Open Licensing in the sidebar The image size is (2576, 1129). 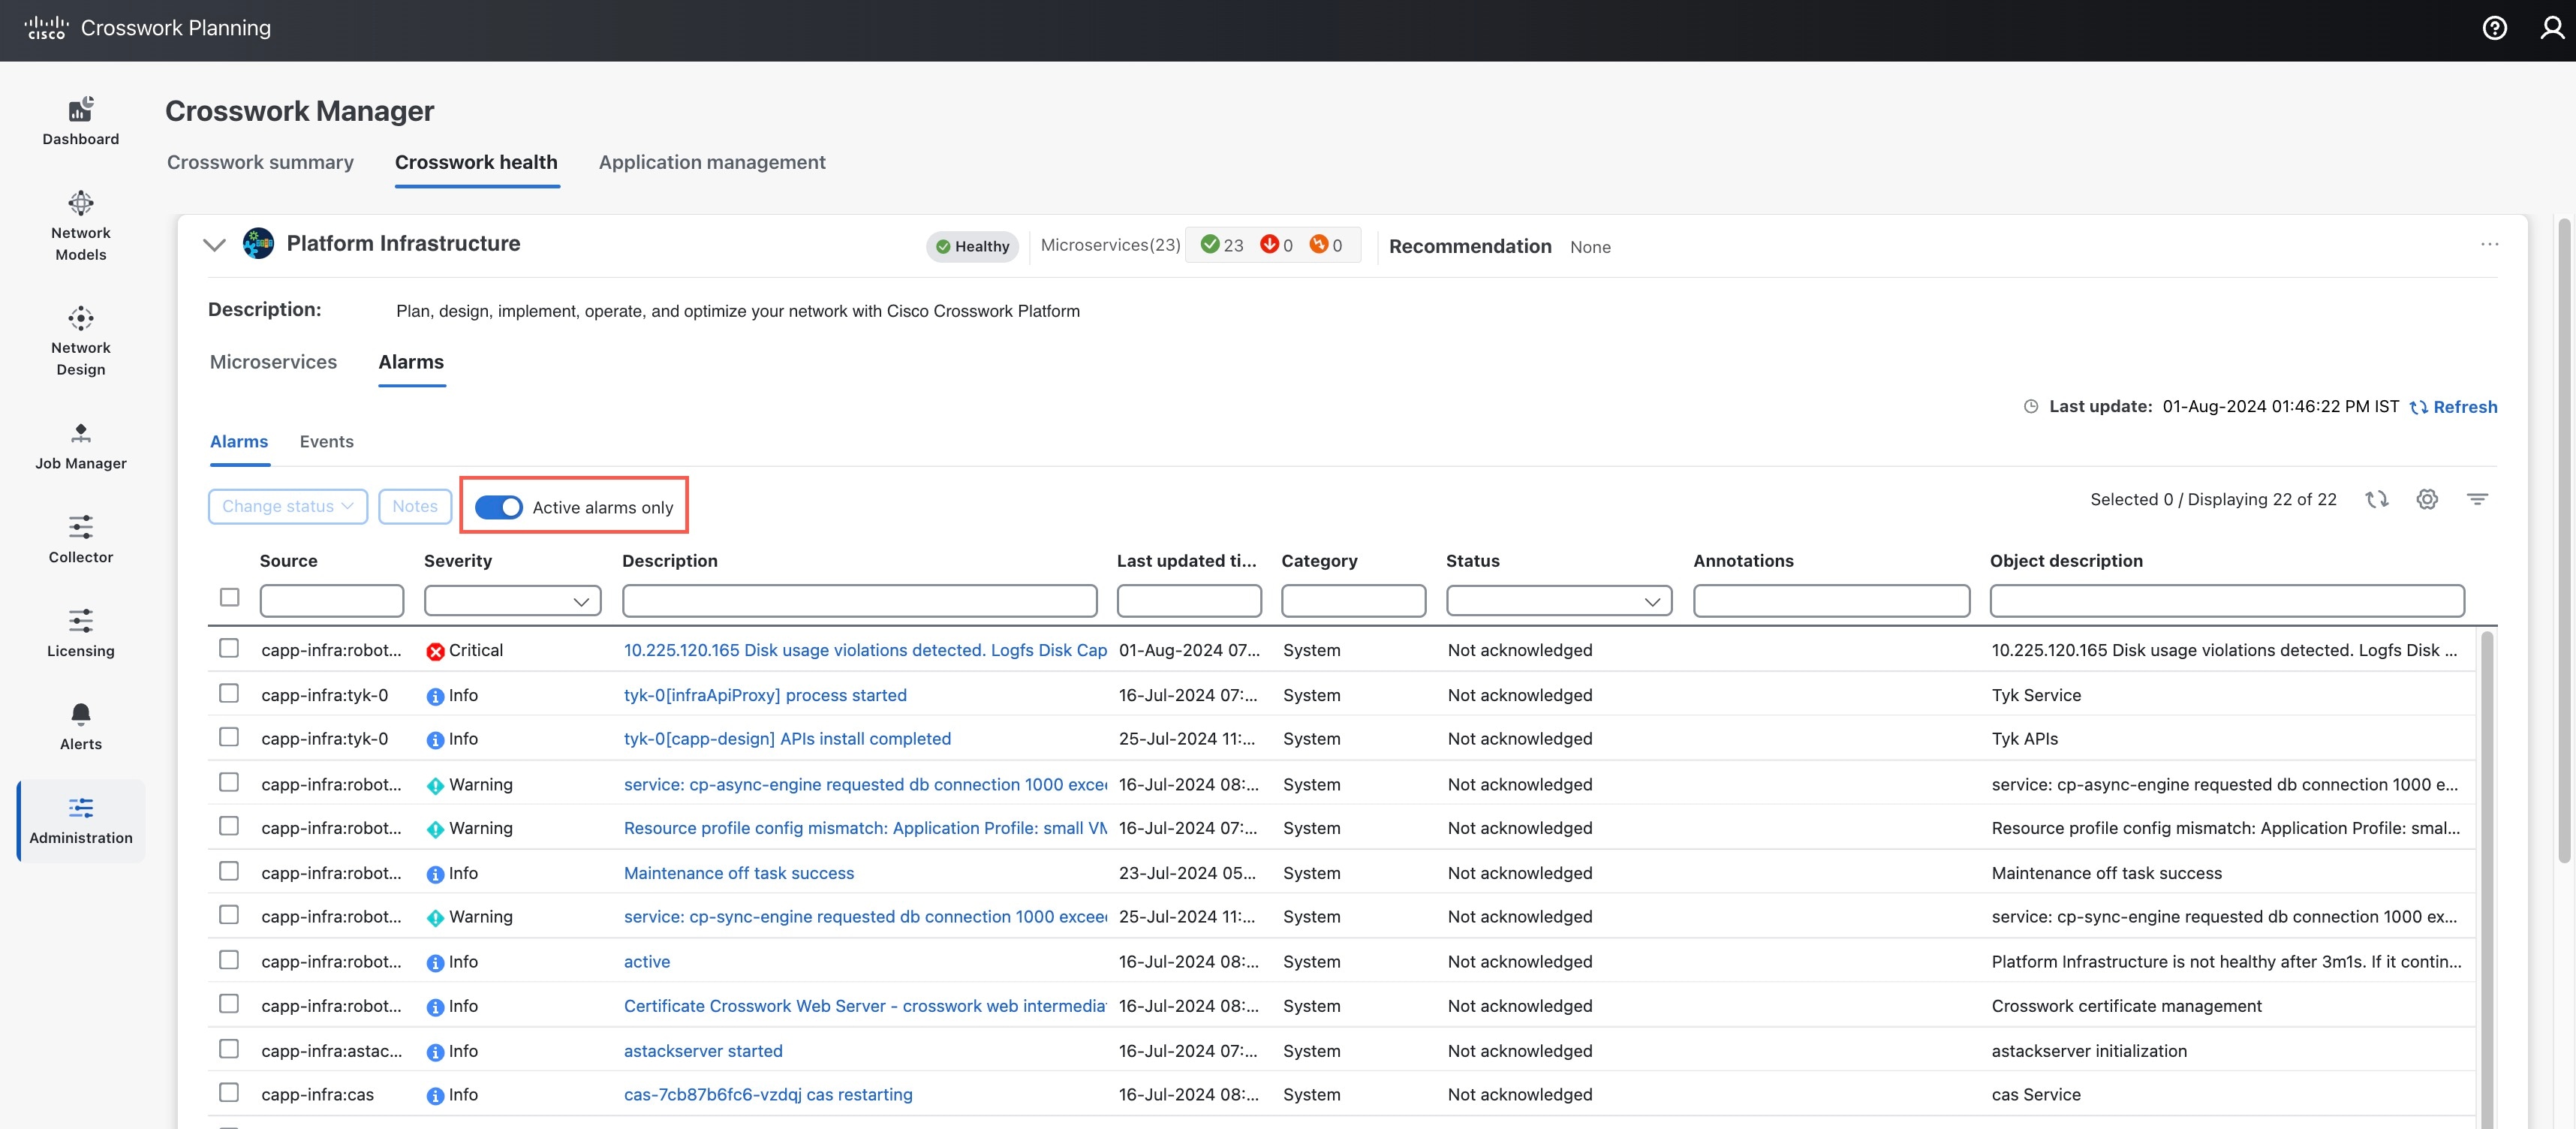[x=81, y=634]
